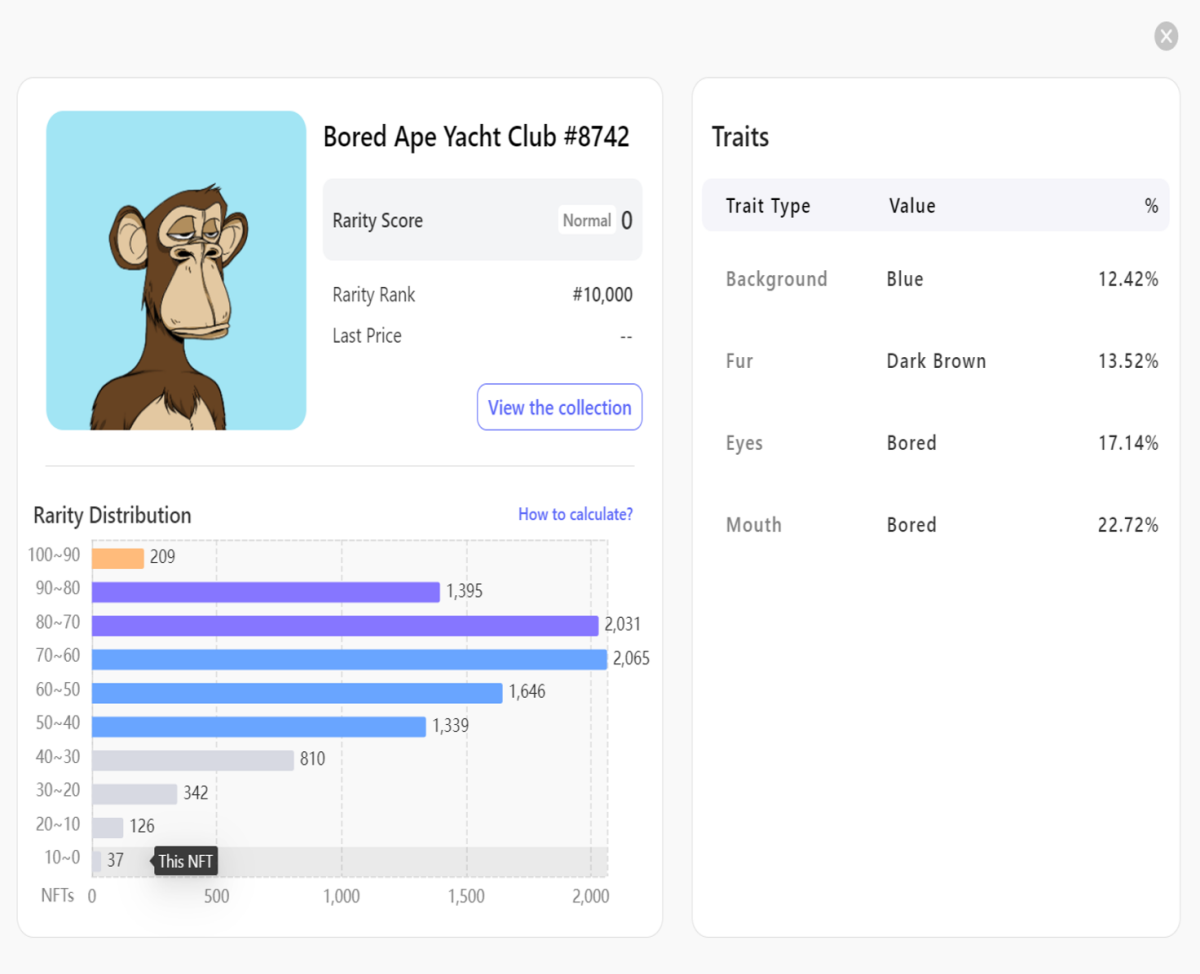
Task: Click the Trait Type column header
Action: click(768, 206)
